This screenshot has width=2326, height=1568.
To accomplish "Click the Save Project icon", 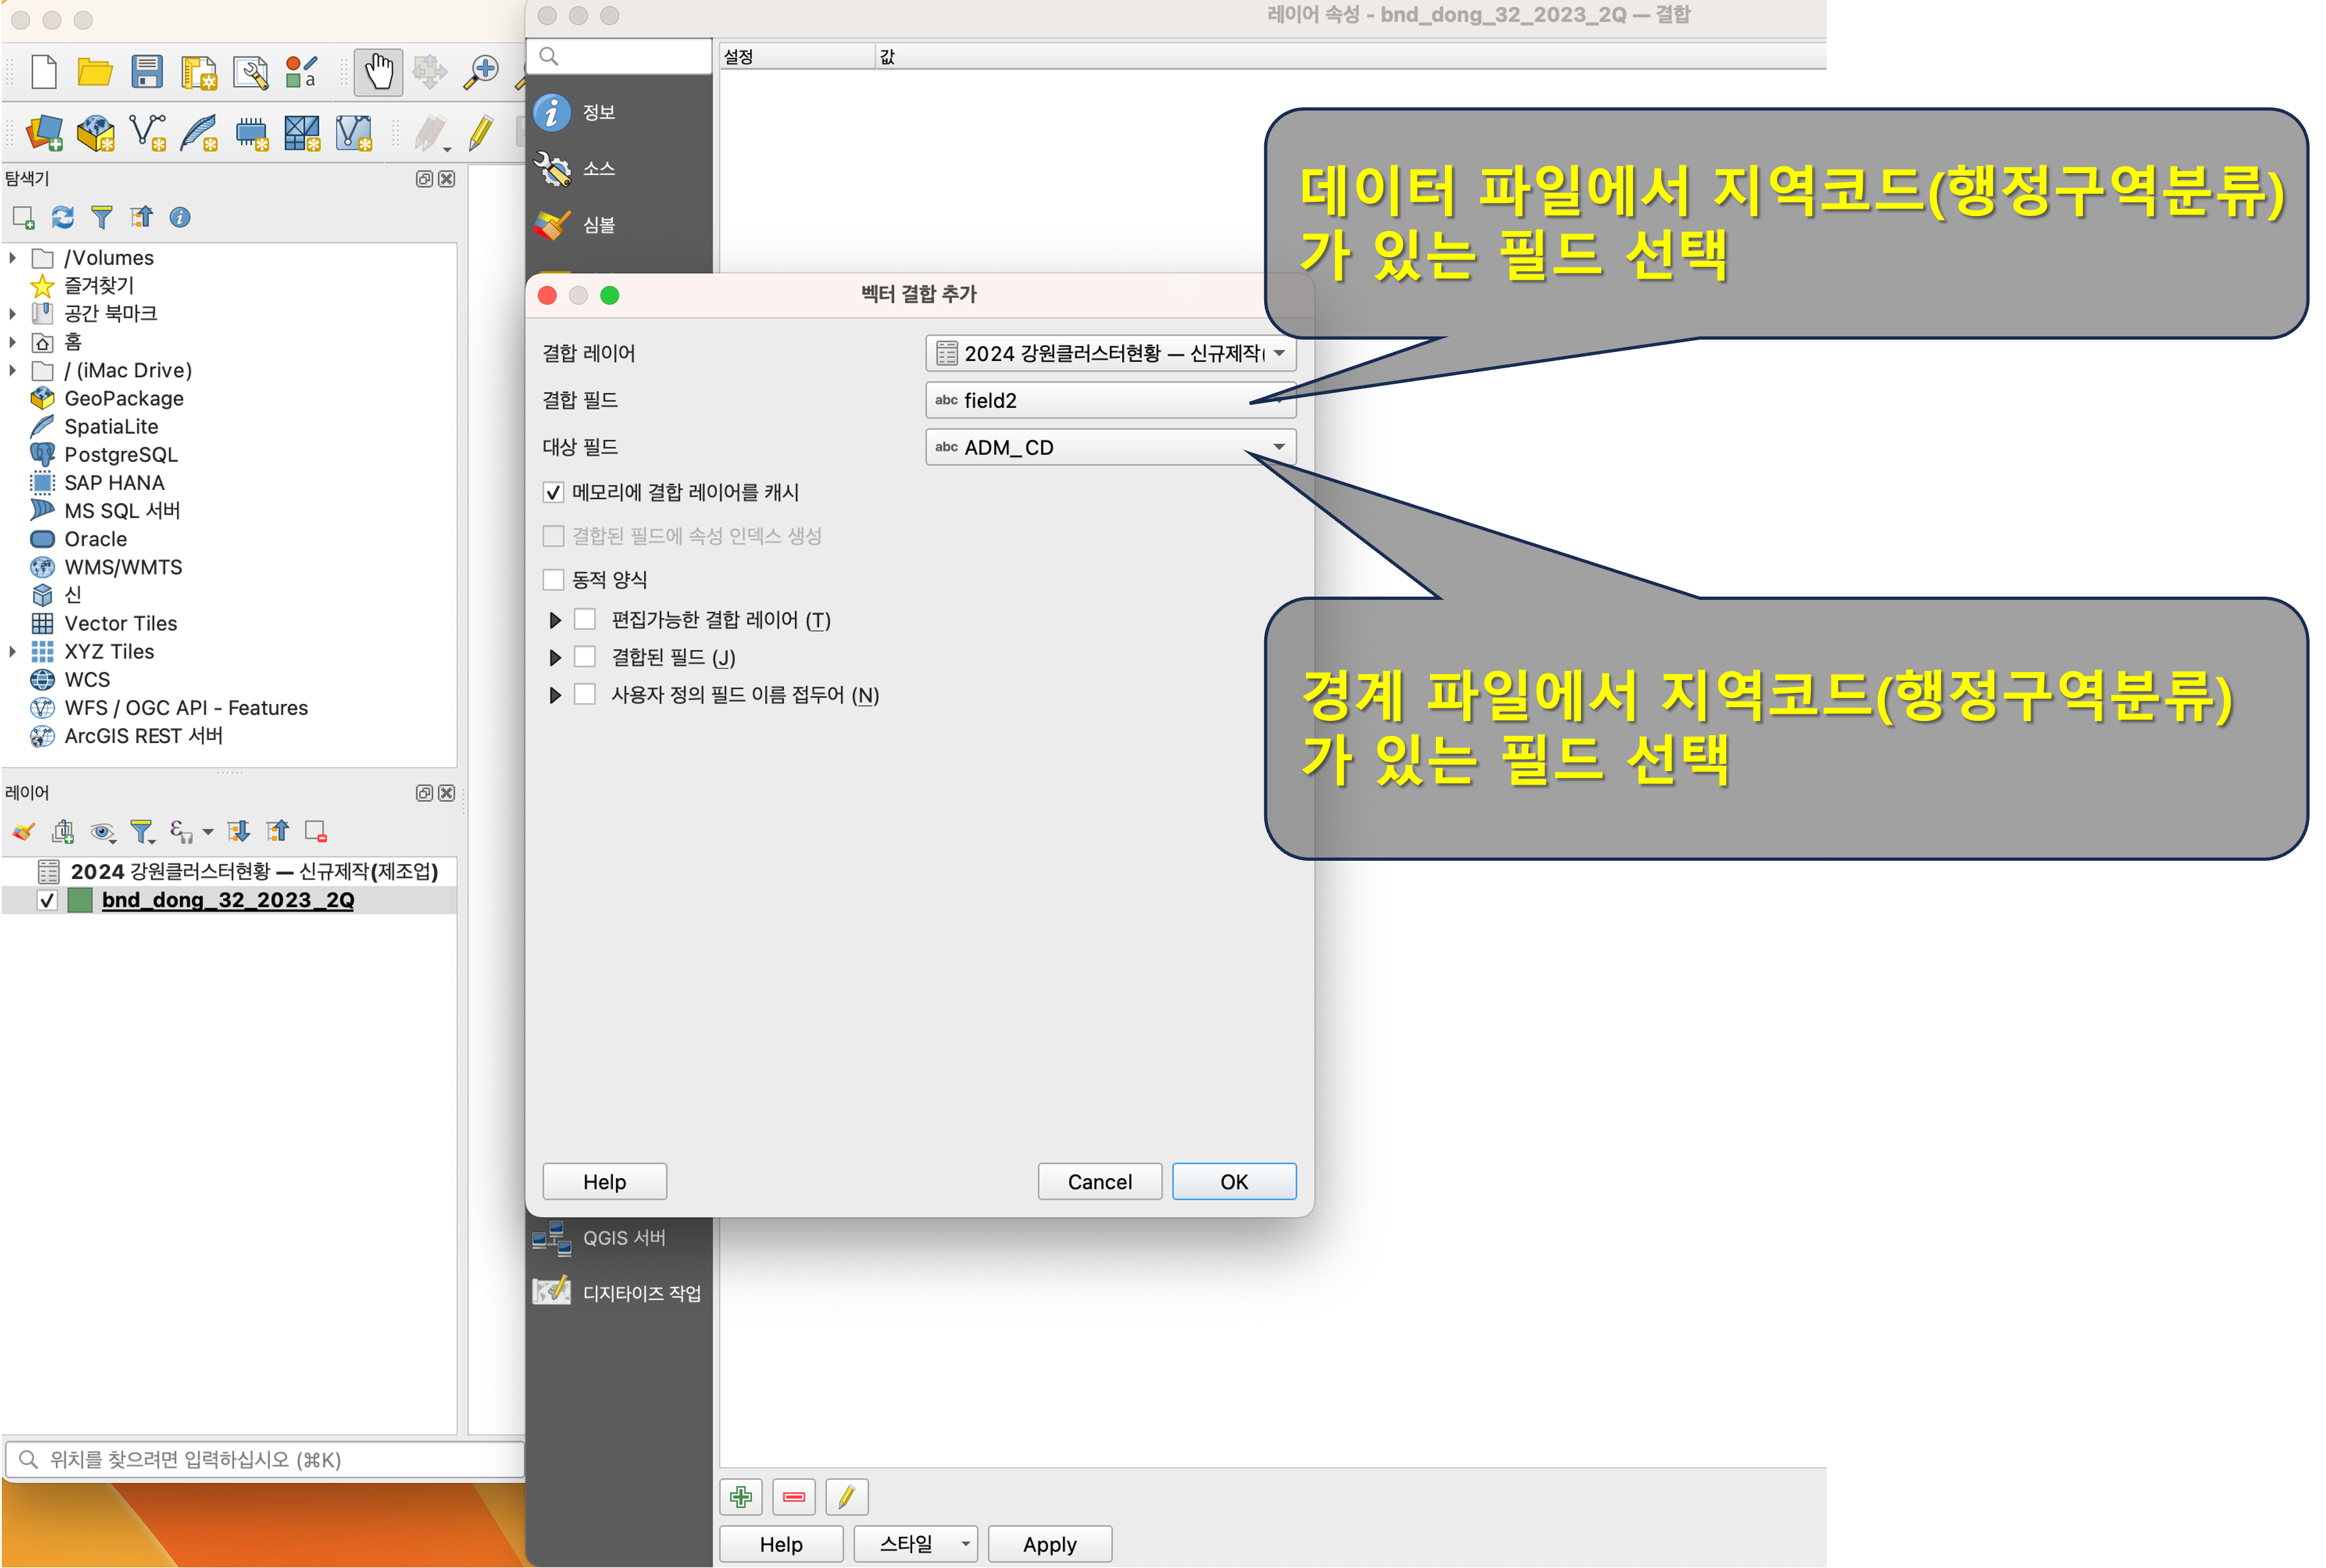I will point(146,72).
